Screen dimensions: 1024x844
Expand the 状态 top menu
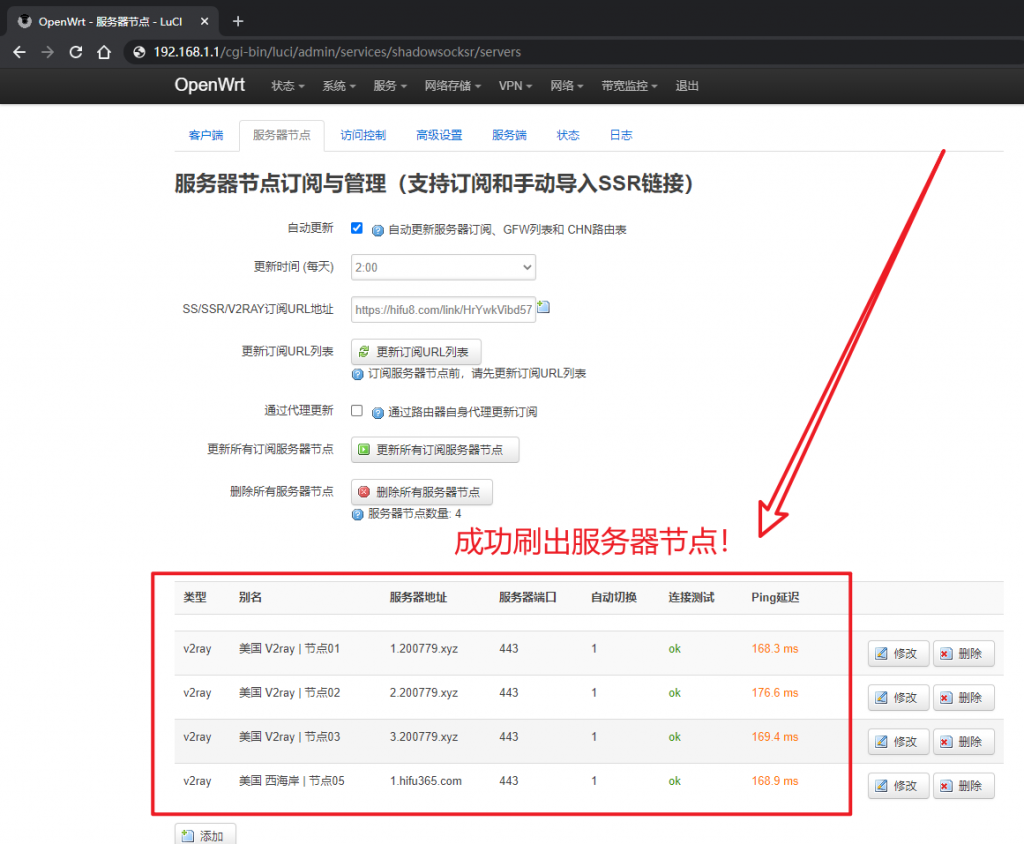[288, 86]
